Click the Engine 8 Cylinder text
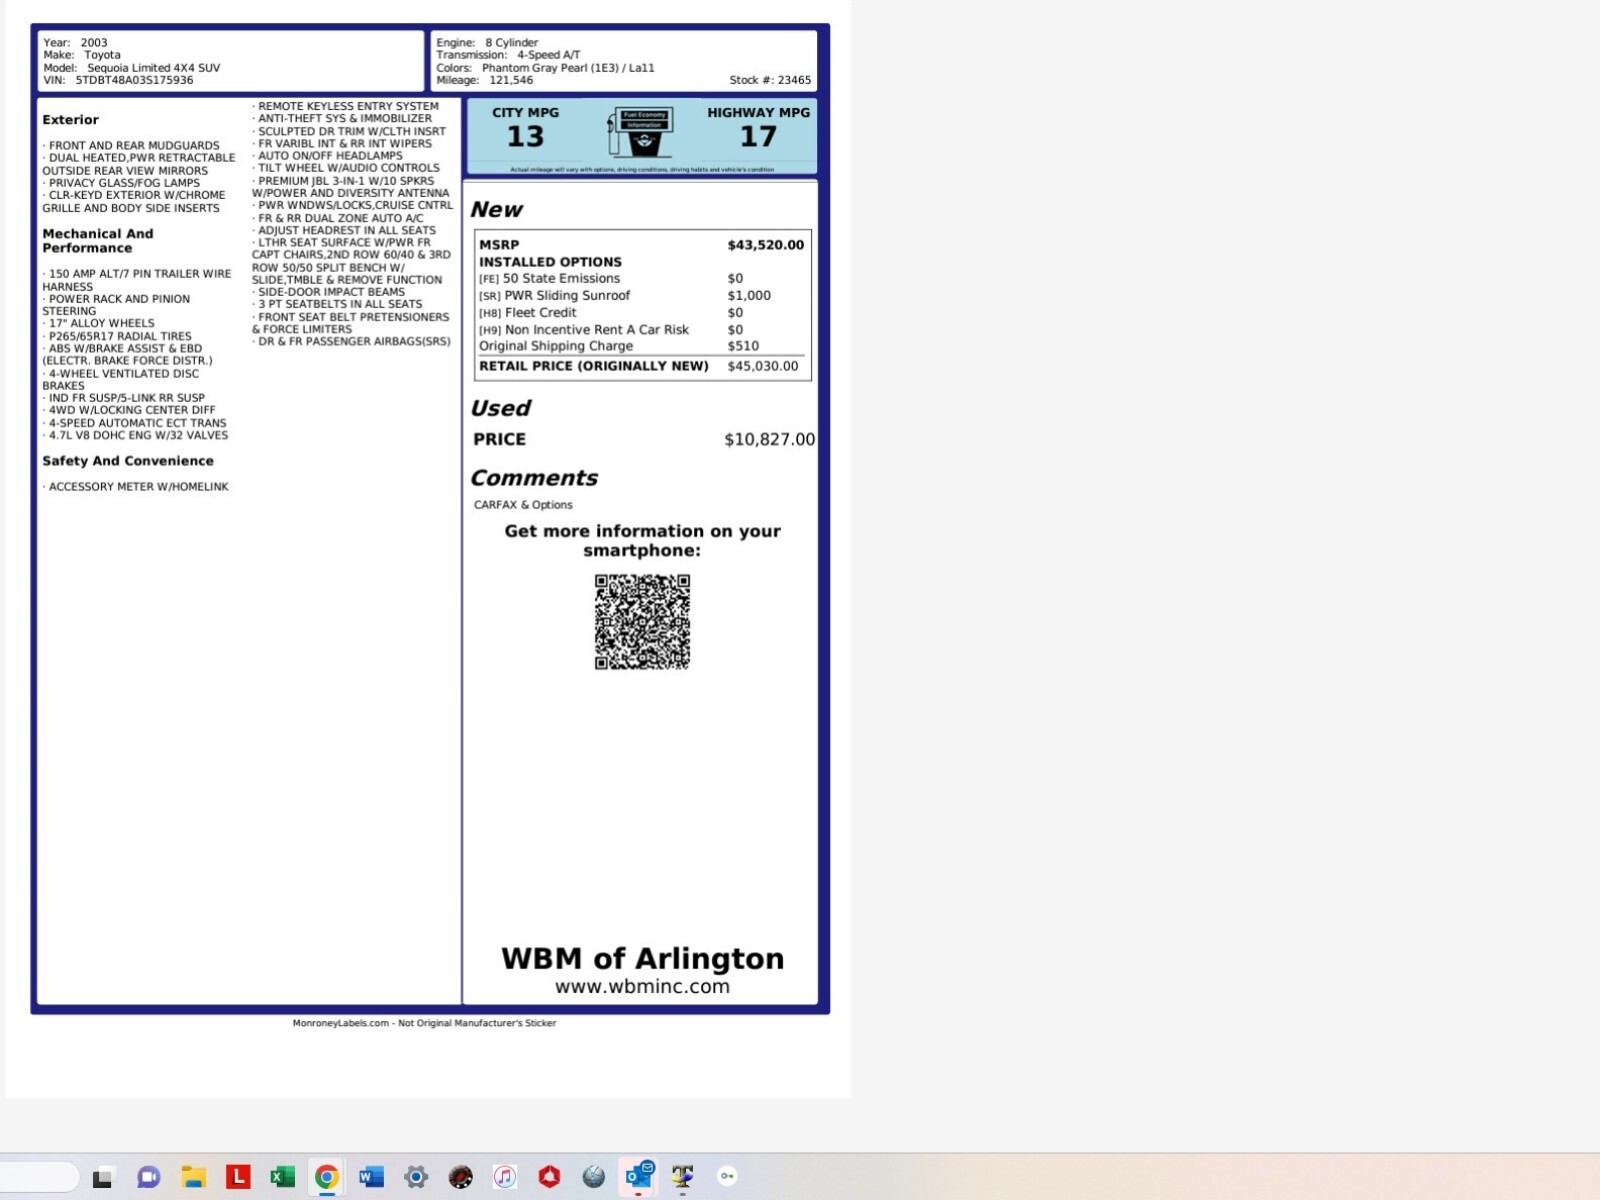1600x1200 pixels. click(x=487, y=43)
